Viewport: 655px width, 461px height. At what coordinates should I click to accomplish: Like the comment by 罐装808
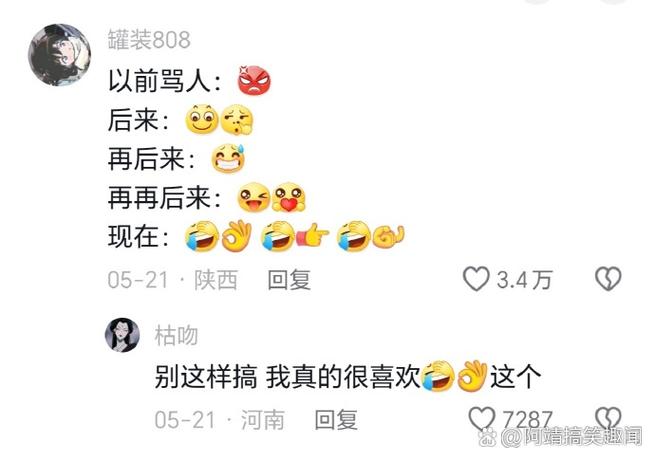click(x=476, y=279)
